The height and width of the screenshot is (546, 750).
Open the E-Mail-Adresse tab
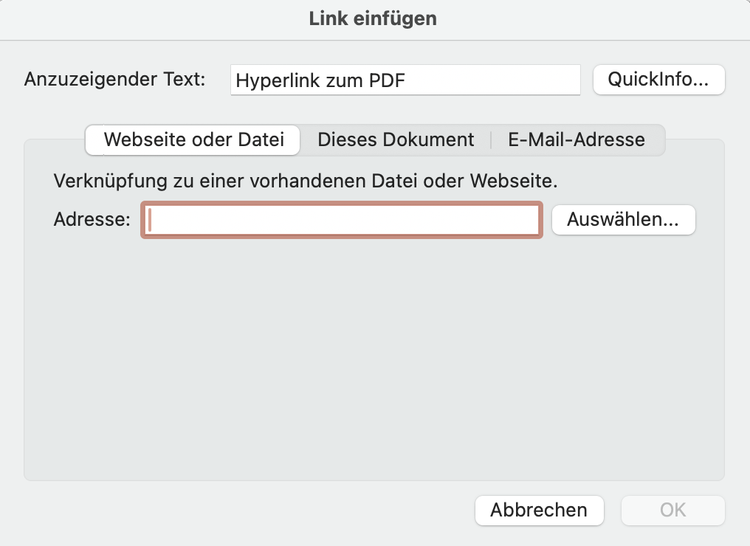pyautogui.click(x=576, y=140)
